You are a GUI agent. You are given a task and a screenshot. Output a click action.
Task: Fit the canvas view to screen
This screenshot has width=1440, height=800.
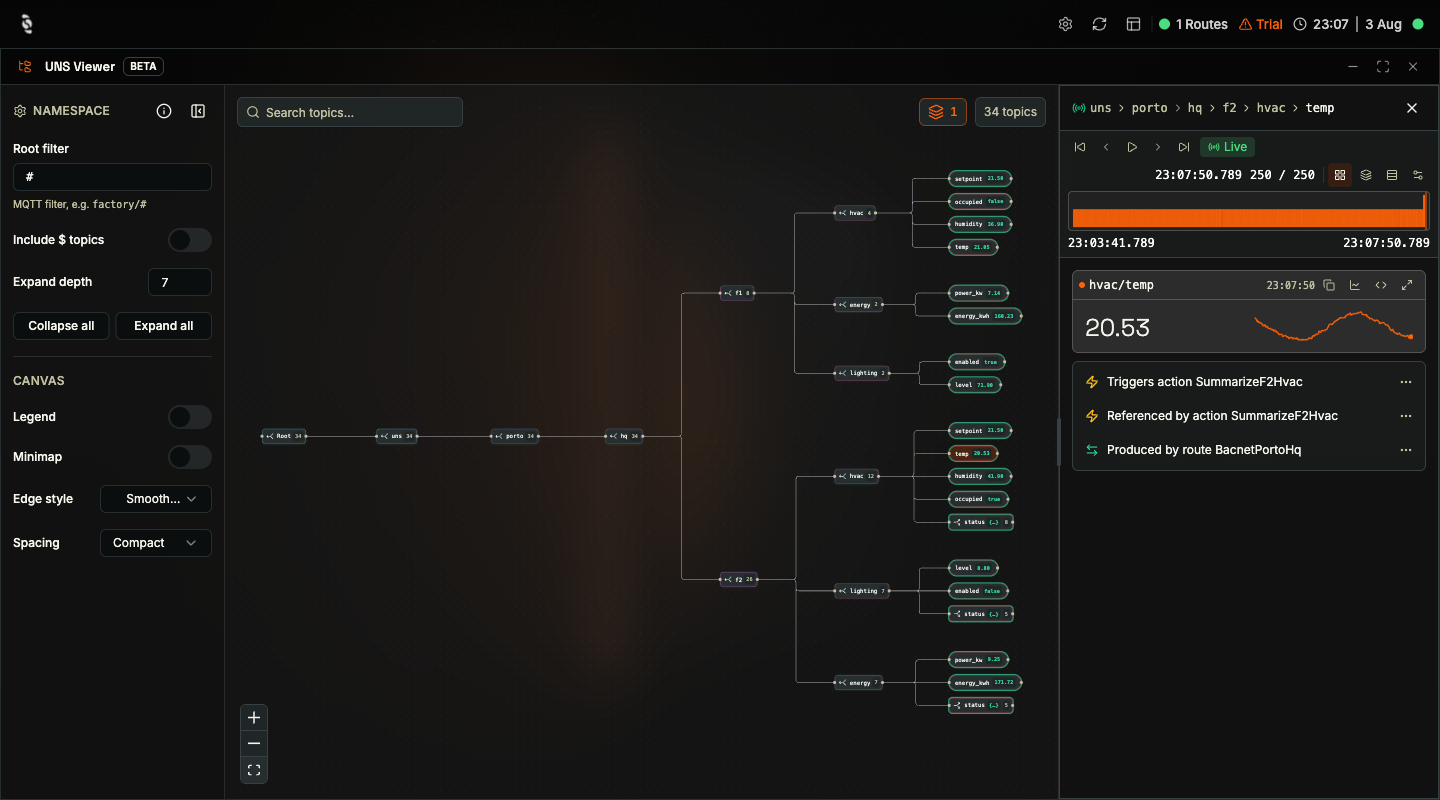coord(254,770)
